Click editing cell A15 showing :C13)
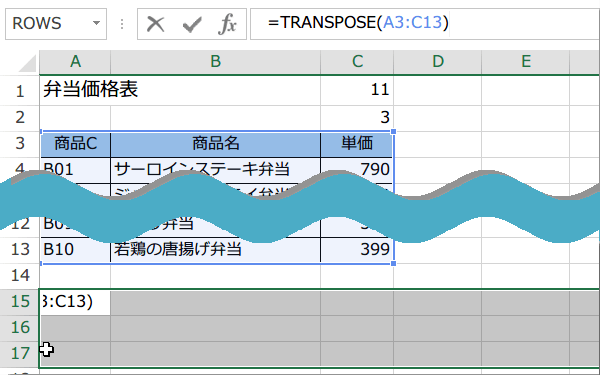The width and height of the screenshot is (600, 375). (75, 302)
